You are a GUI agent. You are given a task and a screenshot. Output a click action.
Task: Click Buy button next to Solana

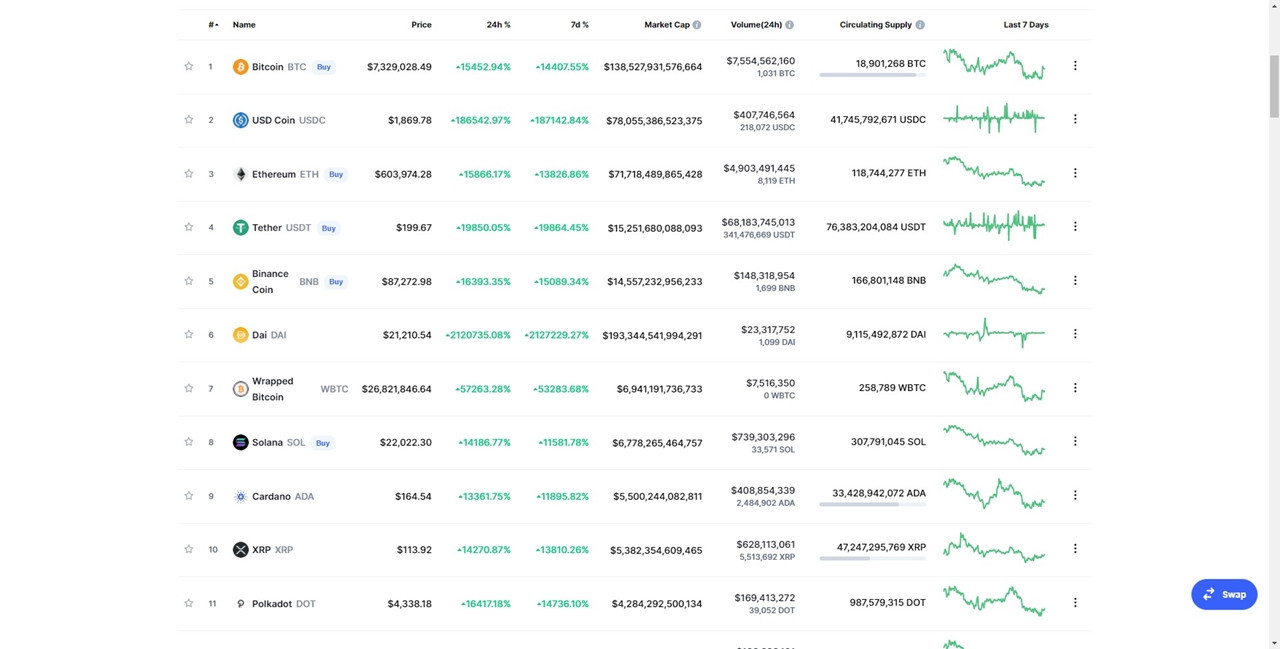tap(322, 443)
